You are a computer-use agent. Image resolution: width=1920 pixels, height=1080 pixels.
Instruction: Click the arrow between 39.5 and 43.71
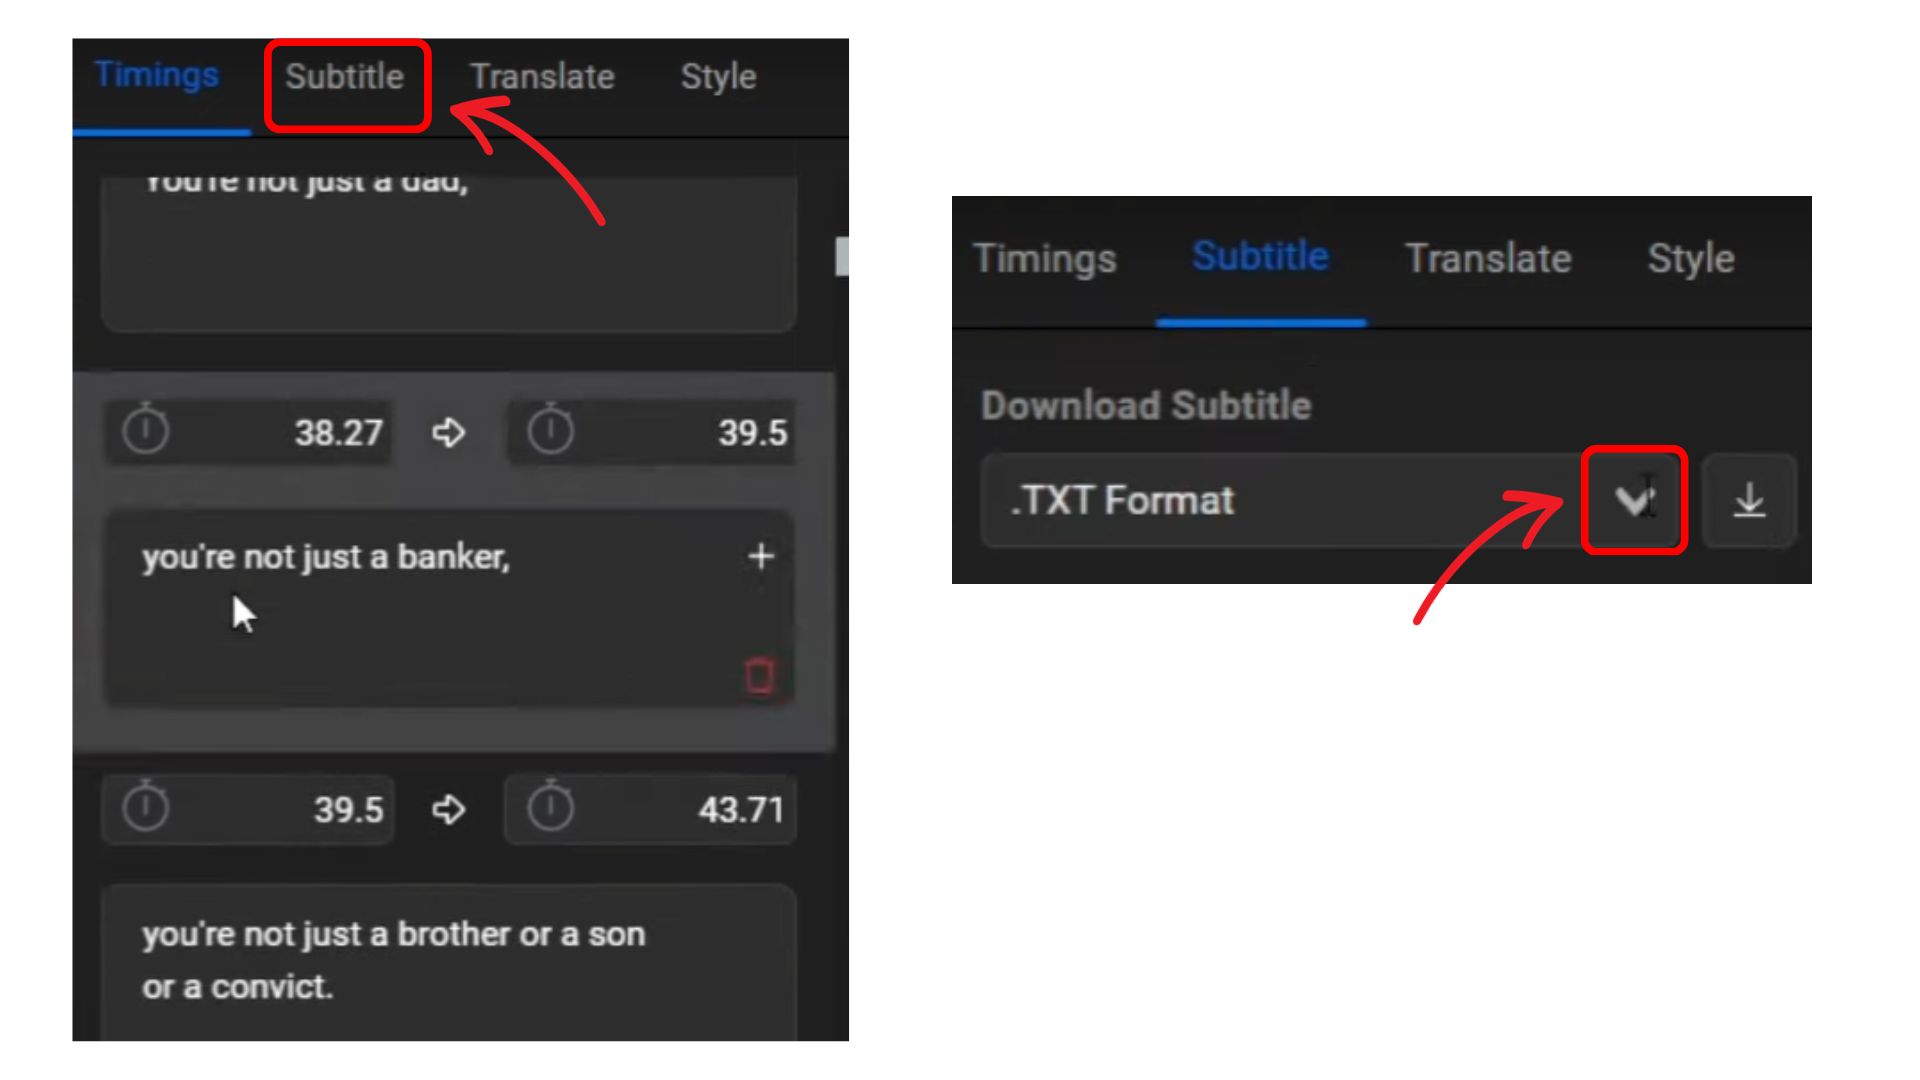448,809
